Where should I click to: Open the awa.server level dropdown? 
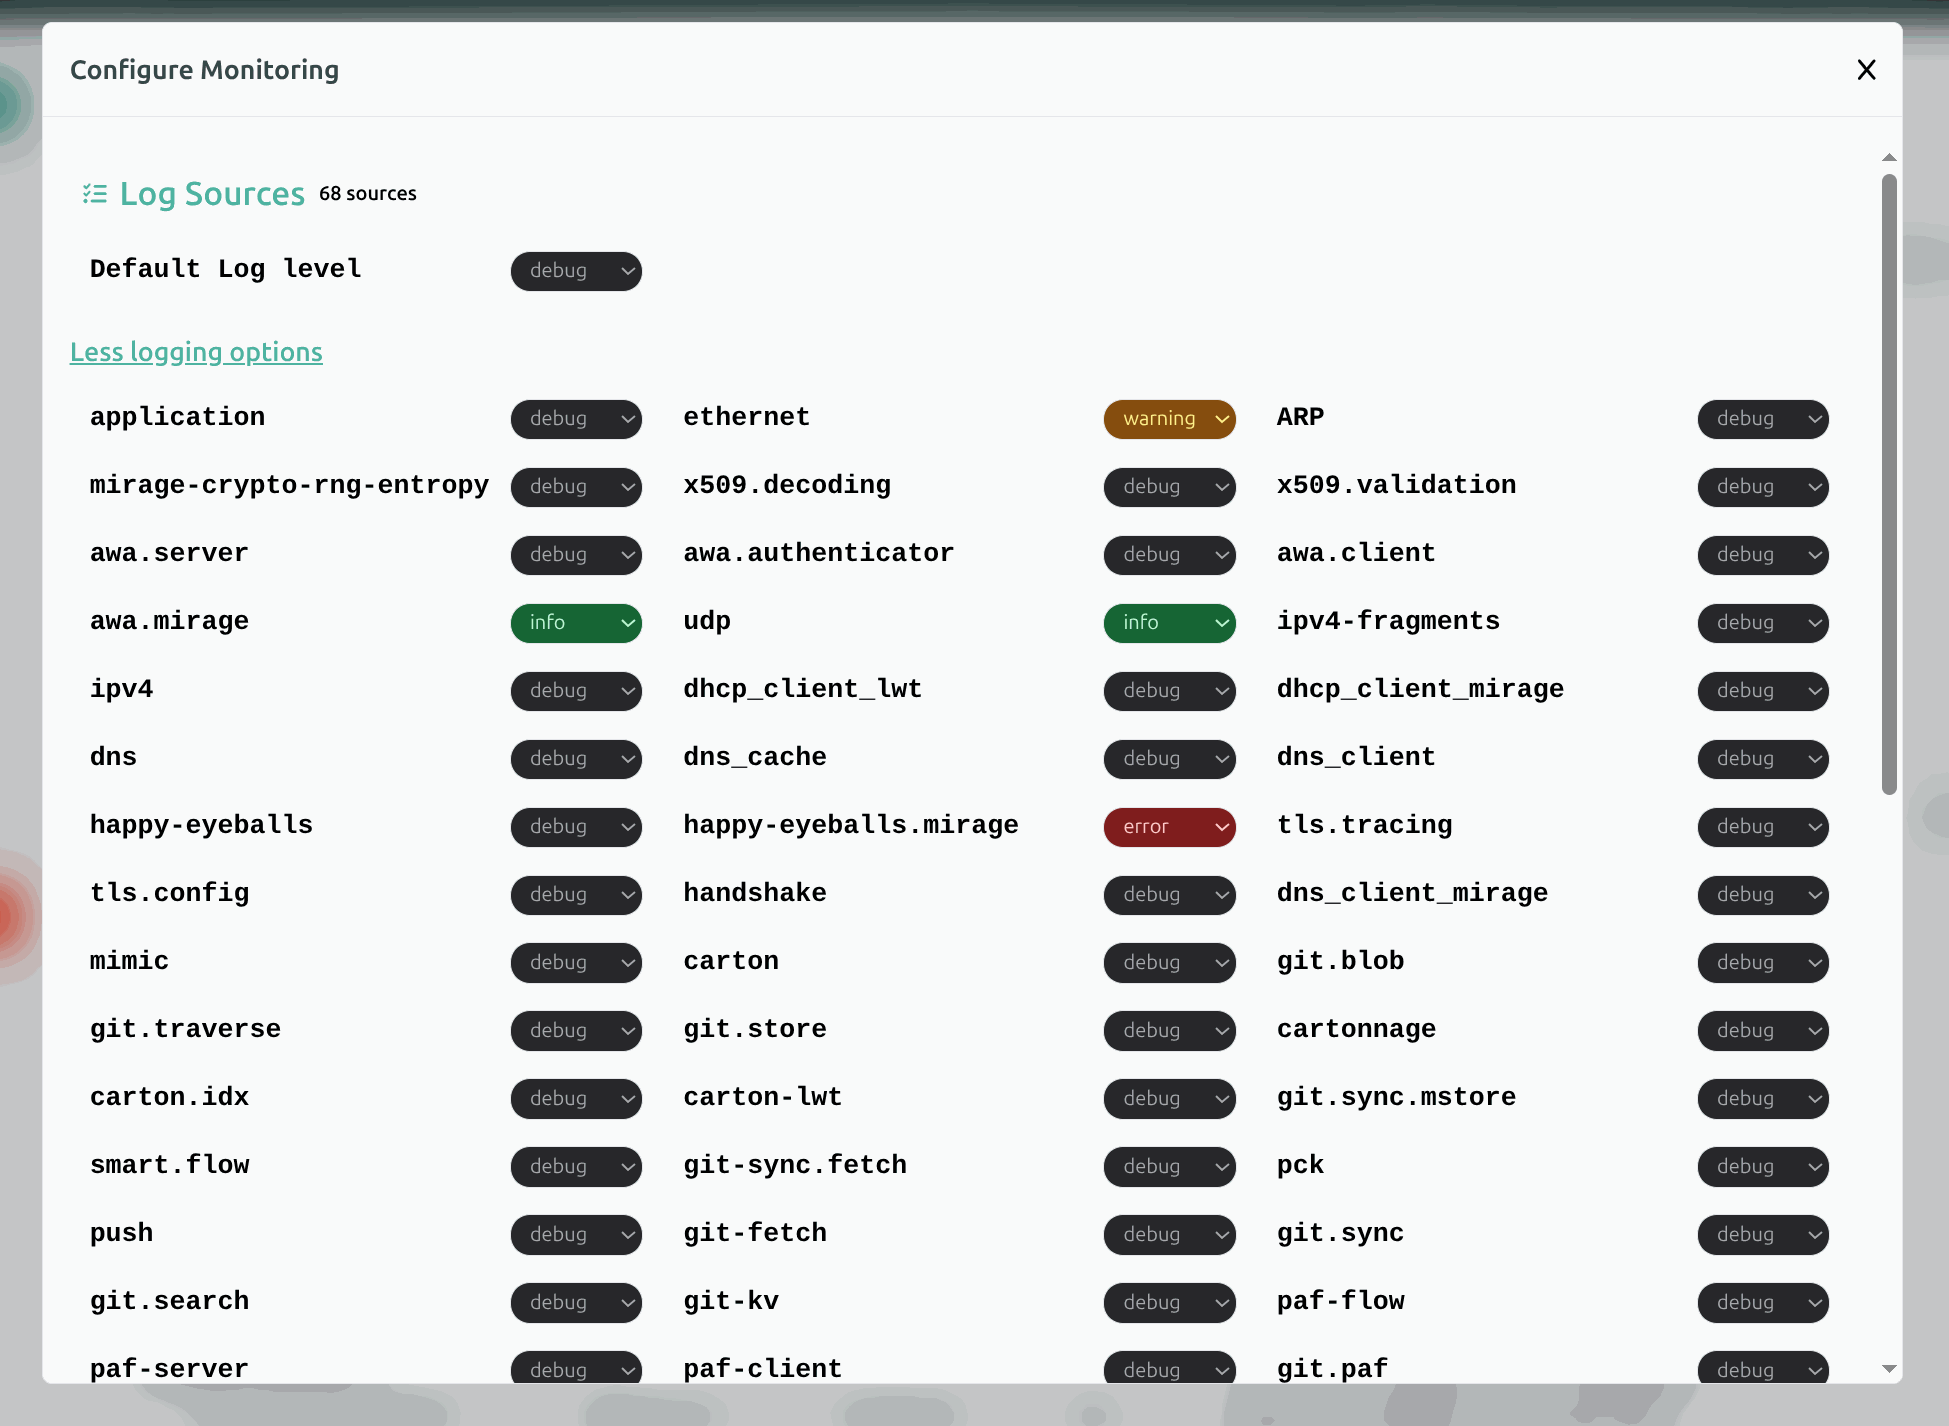pyautogui.click(x=576, y=555)
